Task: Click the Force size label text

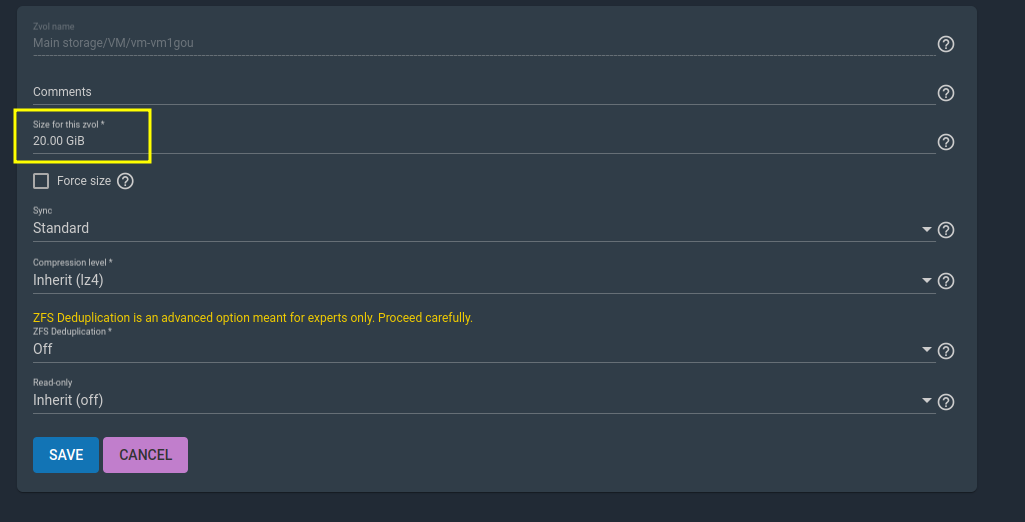Action: click(x=84, y=181)
